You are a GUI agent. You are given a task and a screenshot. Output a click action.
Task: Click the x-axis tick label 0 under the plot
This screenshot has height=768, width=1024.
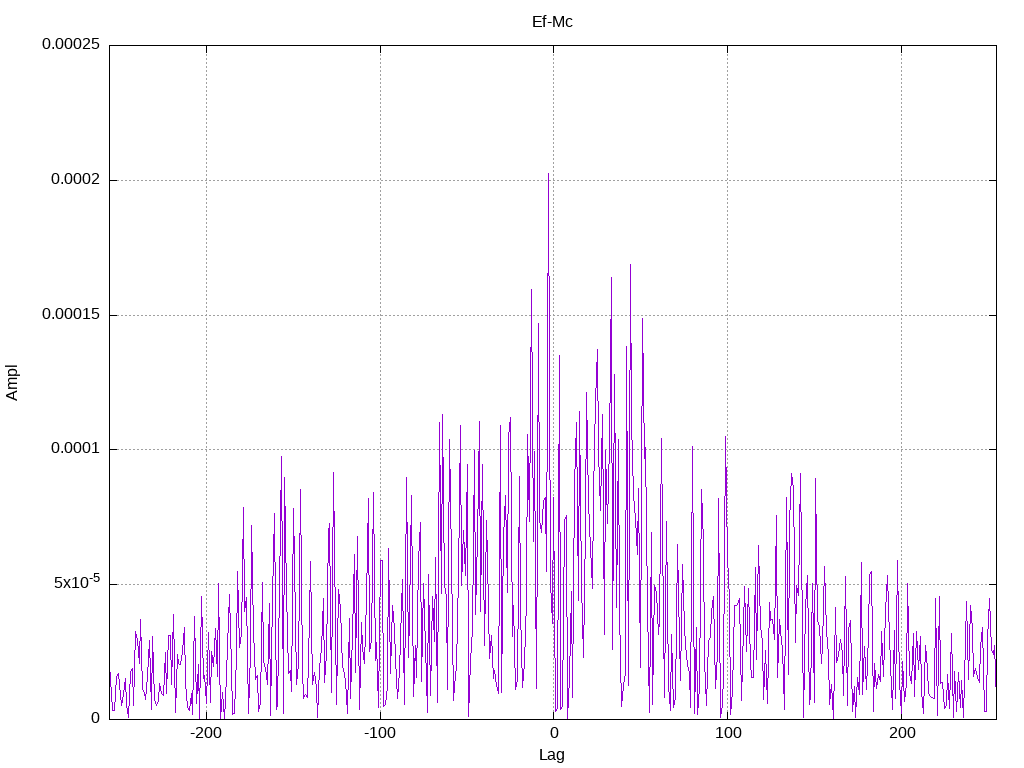tap(554, 733)
